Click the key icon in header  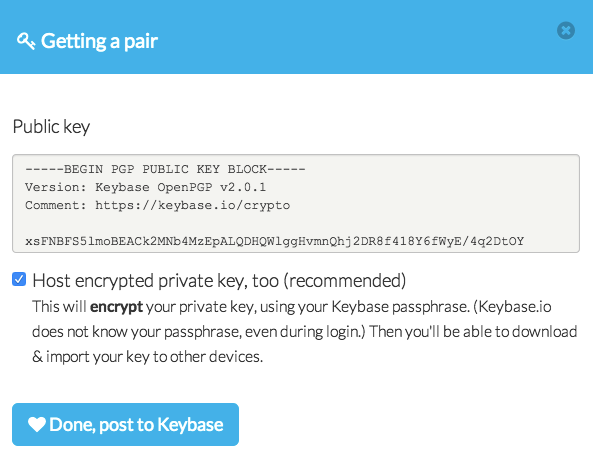pyautogui.click(x=26, y=41)
